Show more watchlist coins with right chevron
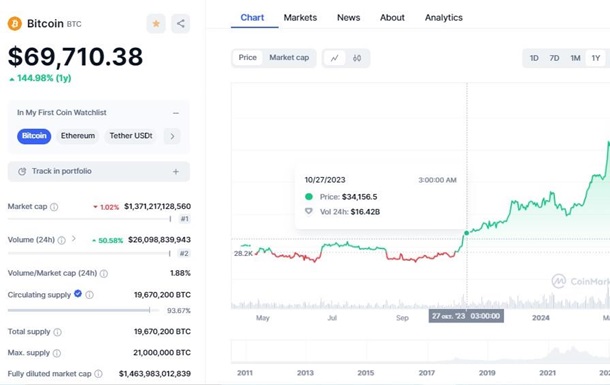 click(x=172, y=136)
